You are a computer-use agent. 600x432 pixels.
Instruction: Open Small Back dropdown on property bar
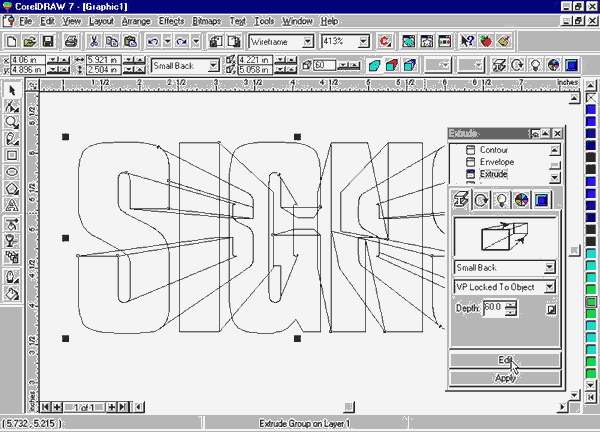(214, 66)
